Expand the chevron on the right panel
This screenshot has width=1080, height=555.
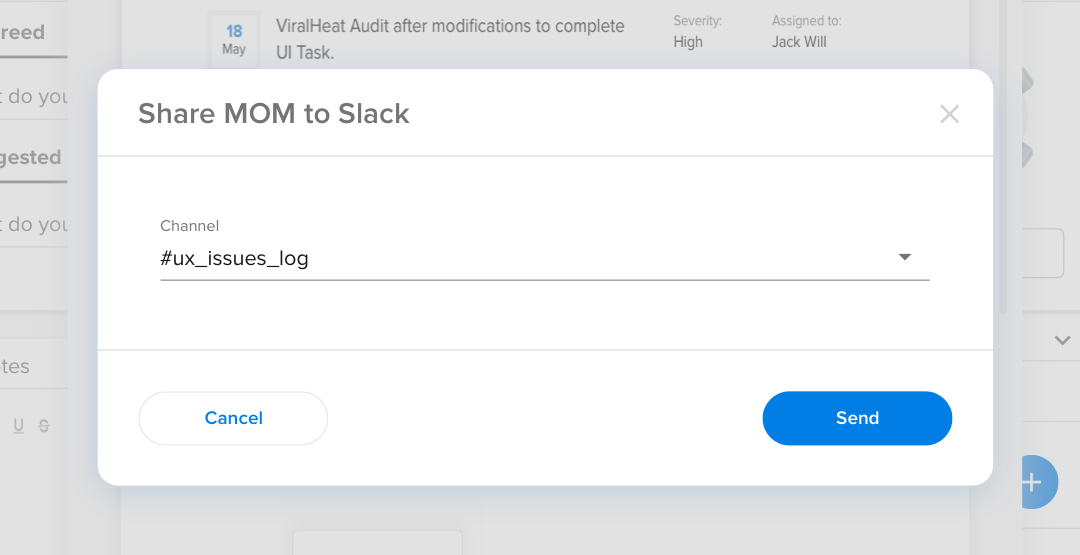[x=1062, y=341]
